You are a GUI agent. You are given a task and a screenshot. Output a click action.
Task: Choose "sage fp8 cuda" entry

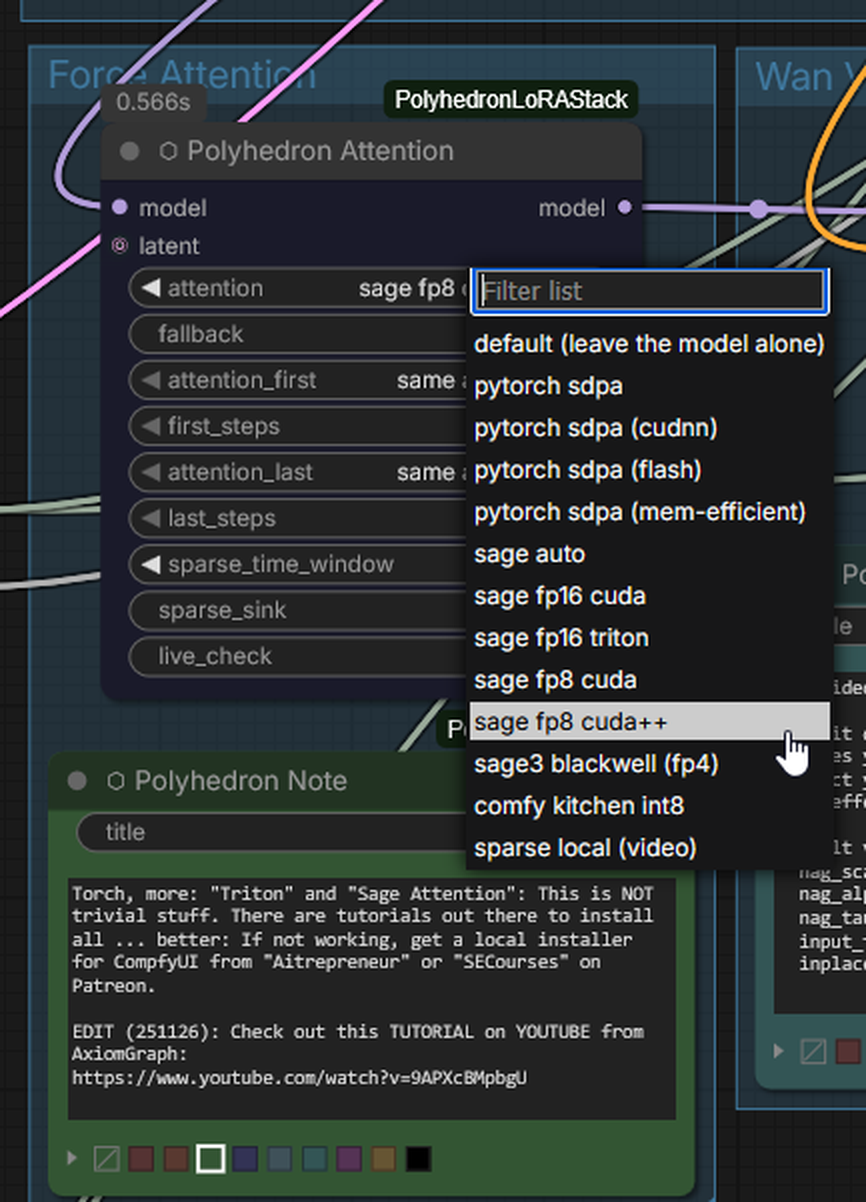649,680
